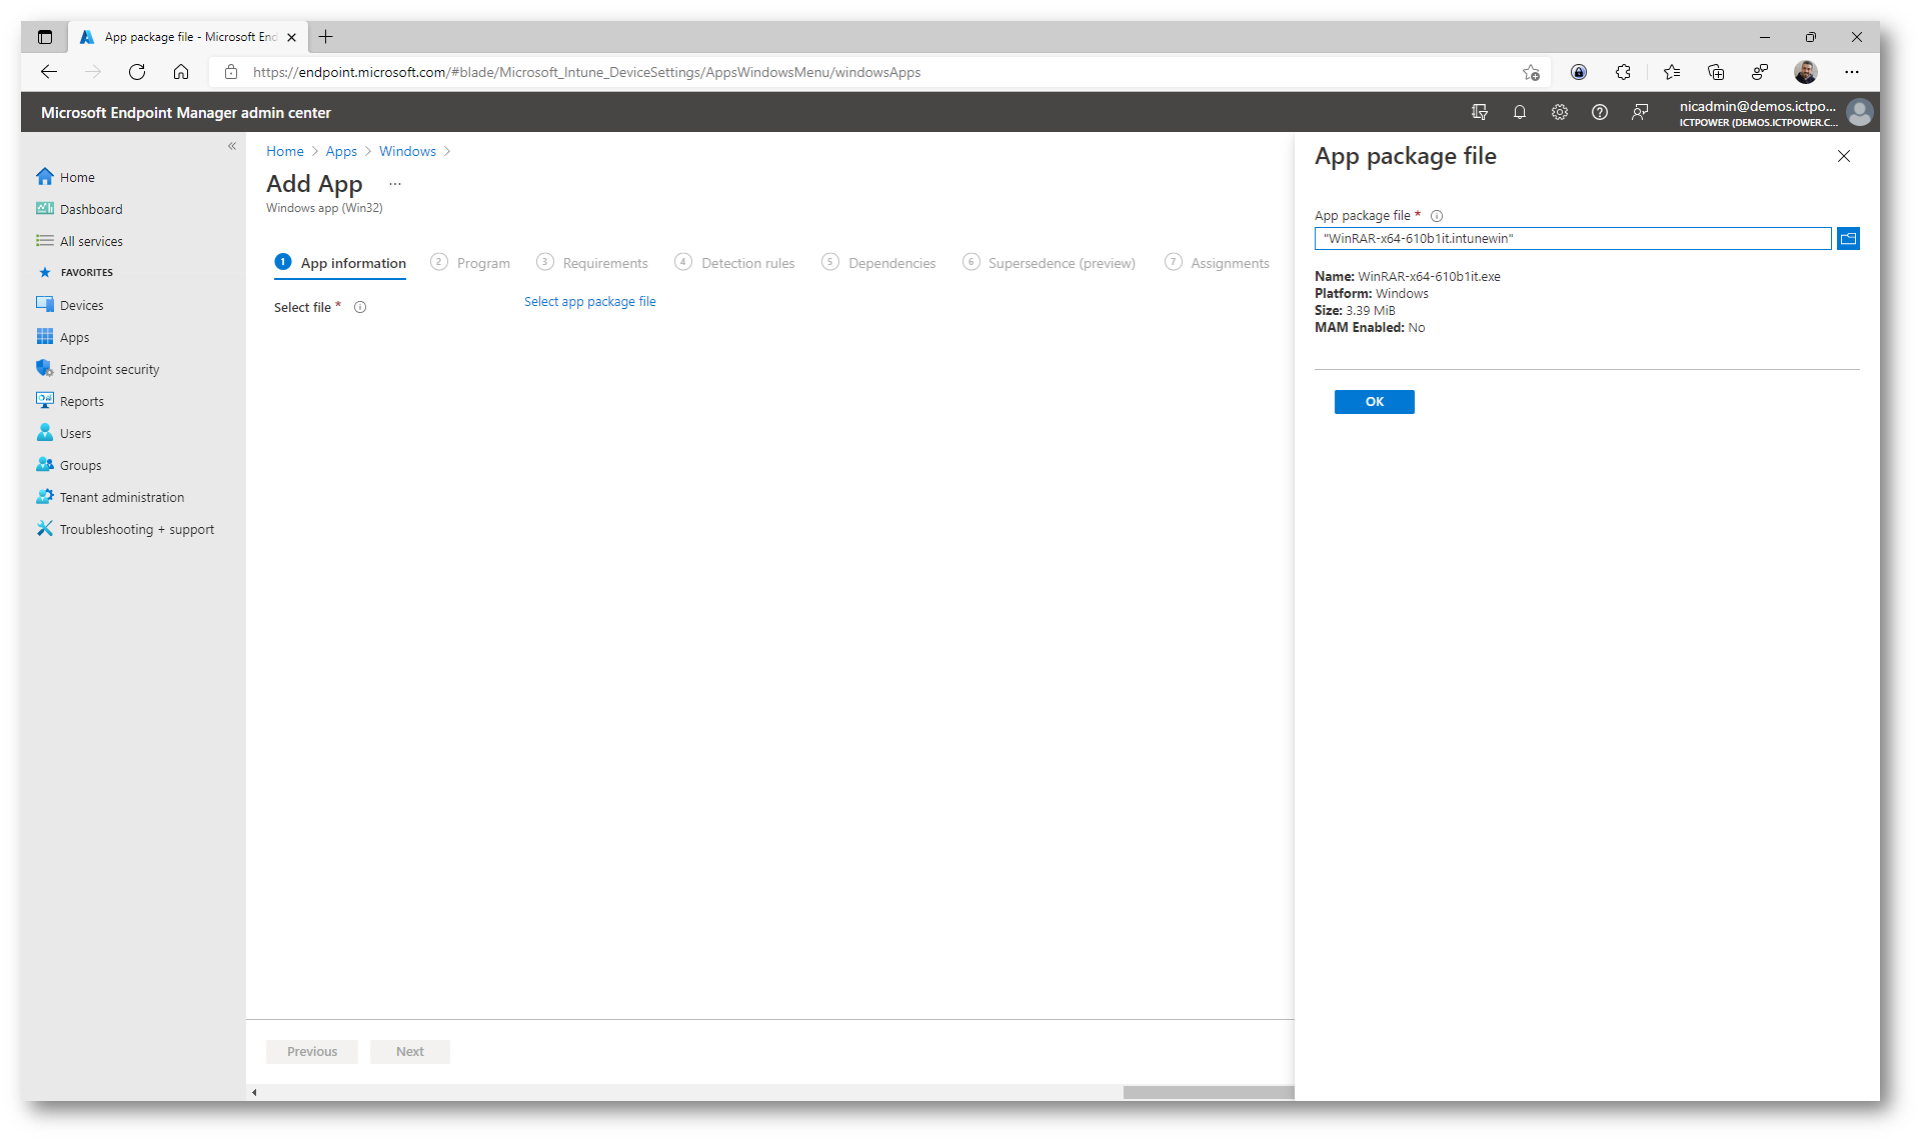This screenshot has width=1922, height=1143.
Task: Close the App package file panel
Action: [x=1843, y=156]
